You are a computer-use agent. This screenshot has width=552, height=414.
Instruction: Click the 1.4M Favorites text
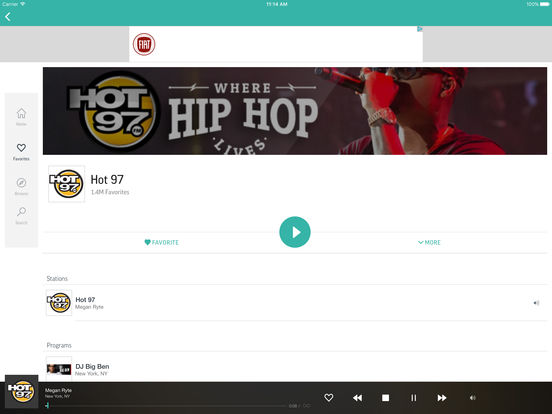(110, 192)
